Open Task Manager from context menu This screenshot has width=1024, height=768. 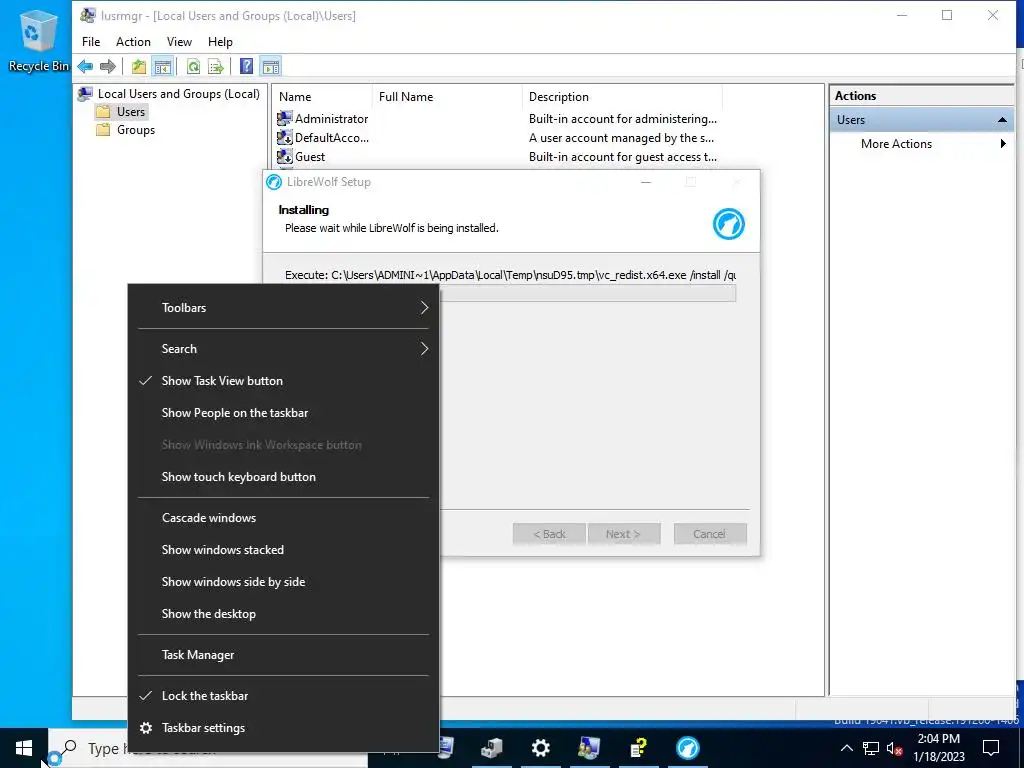pos(283,655)
